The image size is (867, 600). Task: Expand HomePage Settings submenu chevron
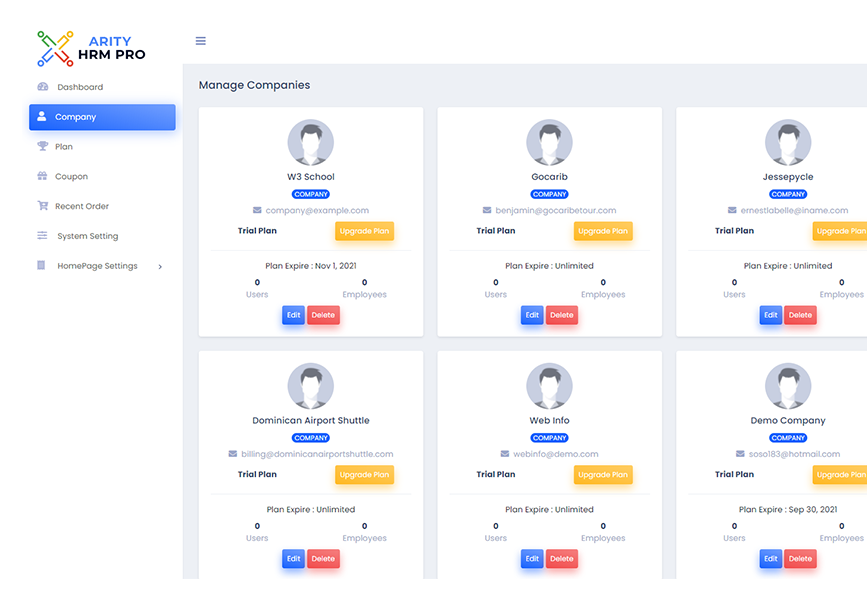[160, 266]
